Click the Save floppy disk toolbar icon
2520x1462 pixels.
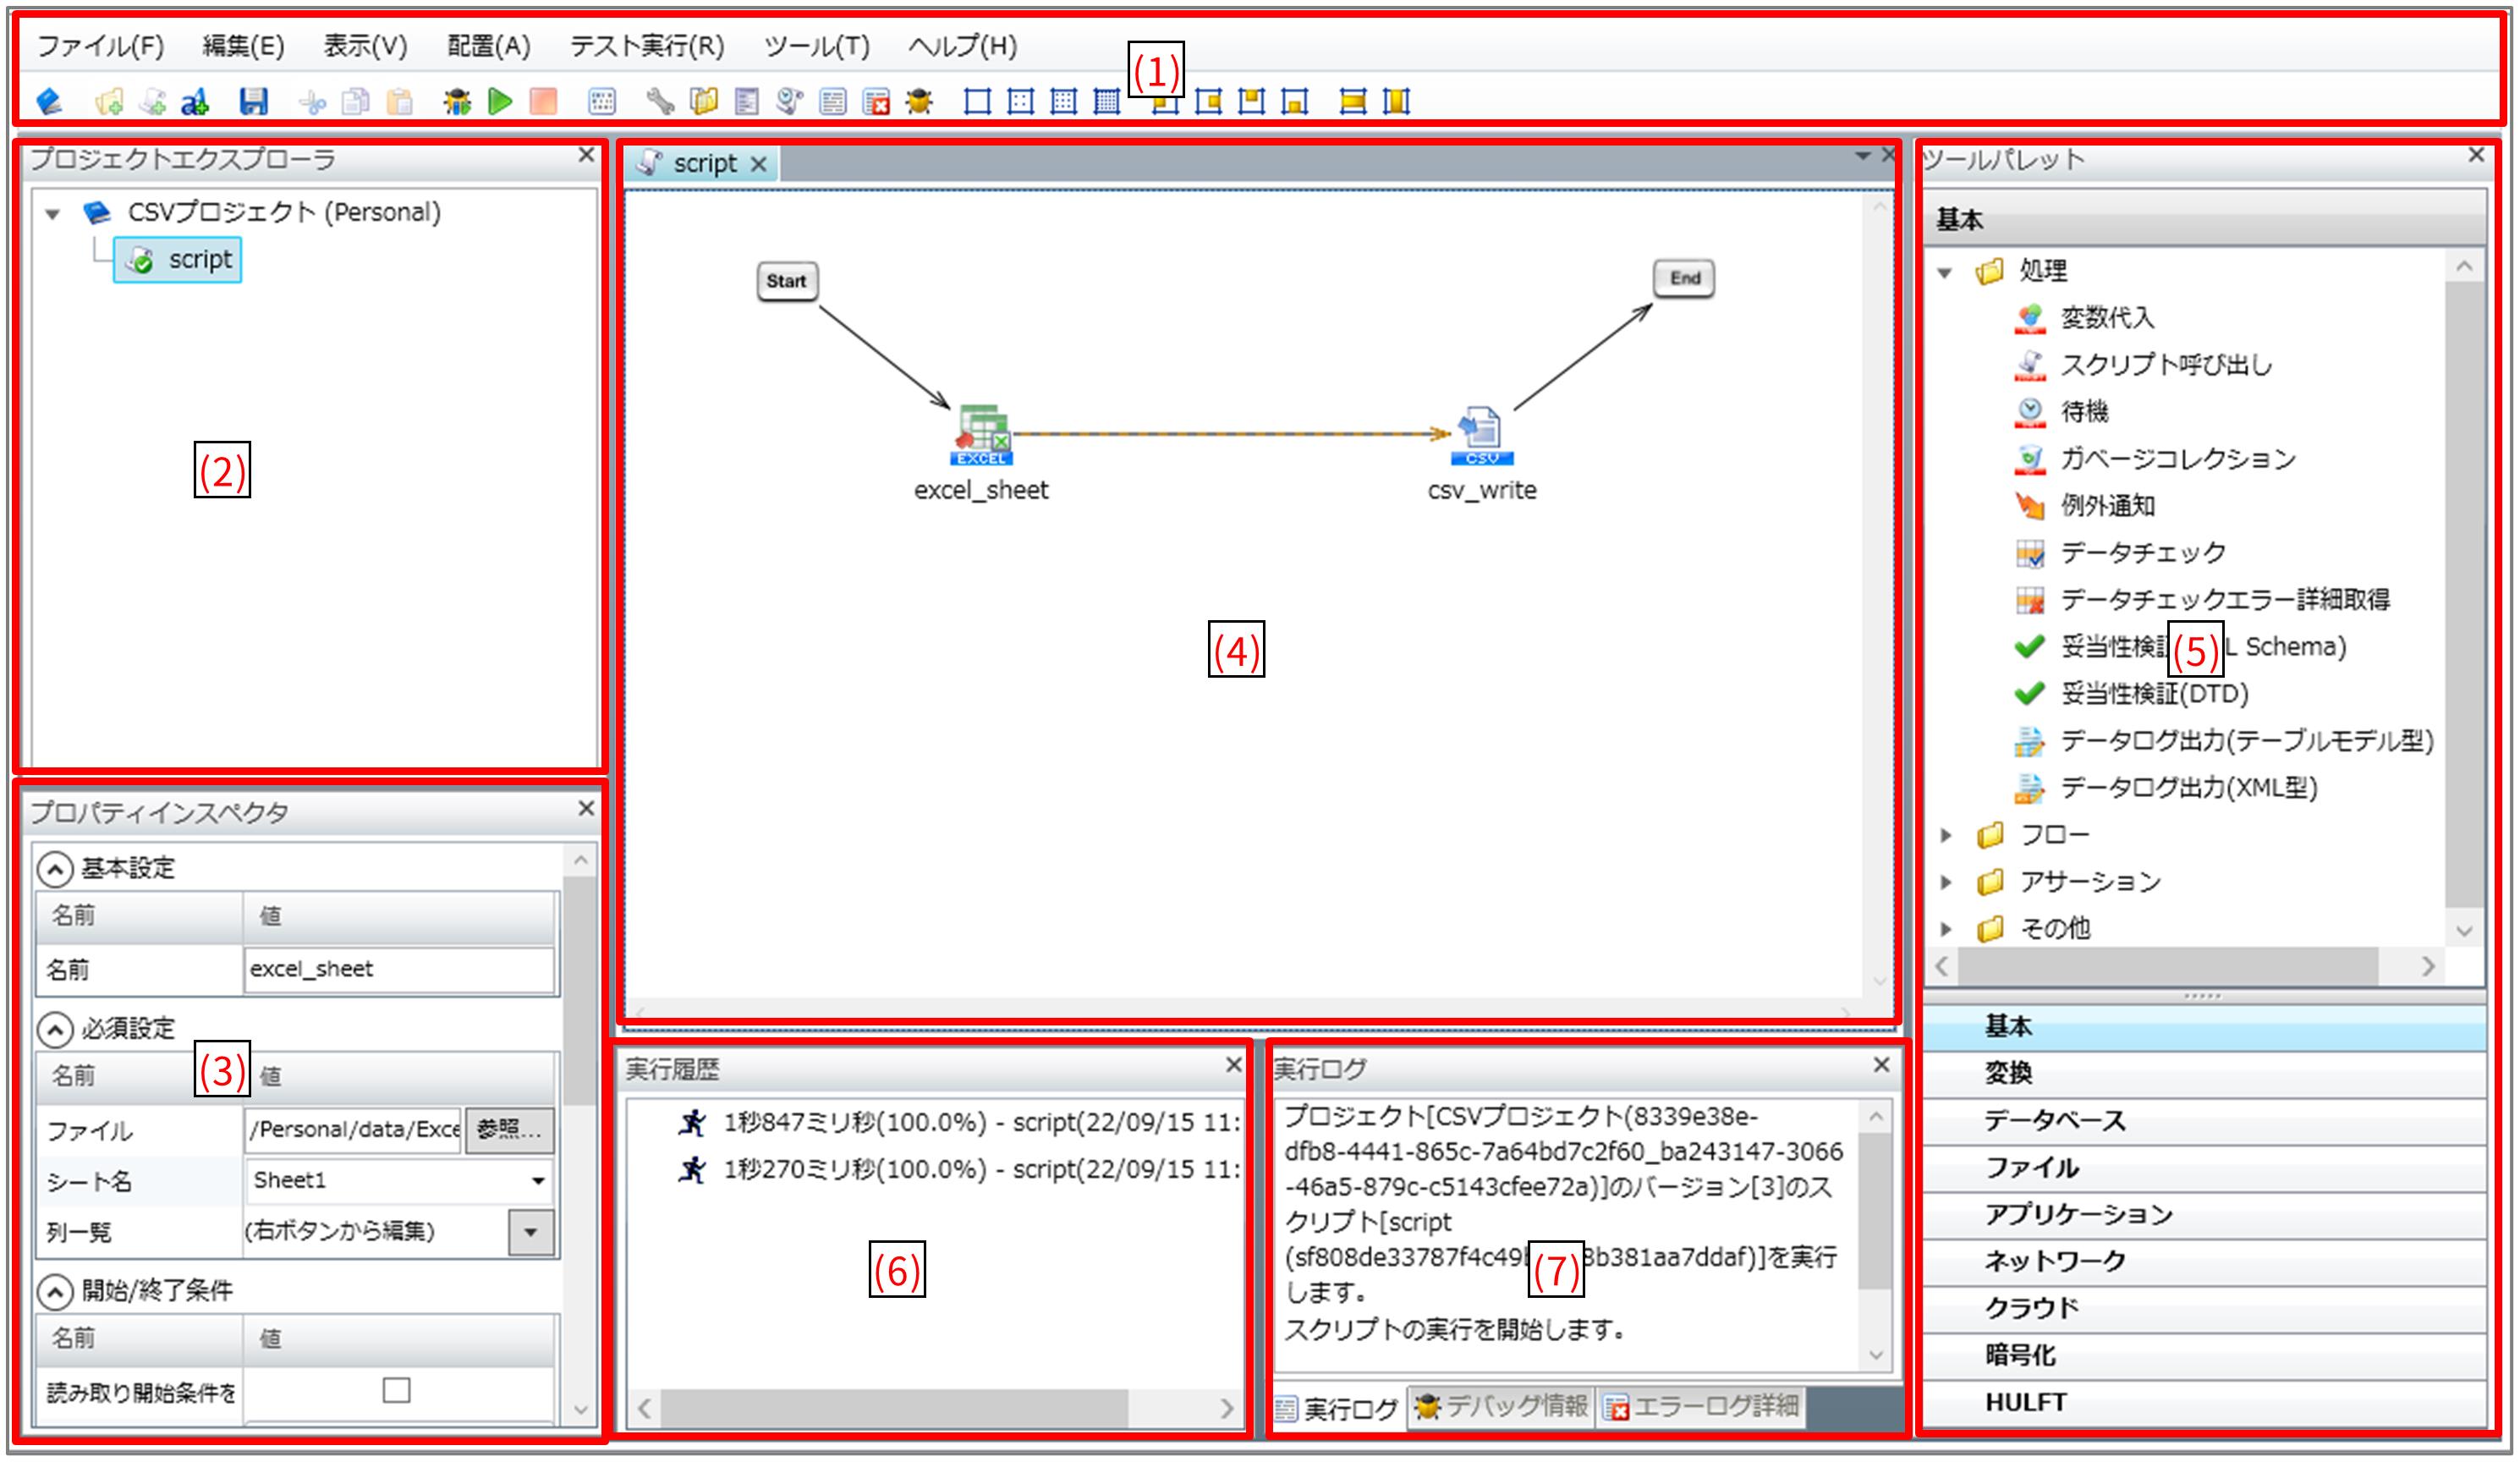click(x=253, y=101)
